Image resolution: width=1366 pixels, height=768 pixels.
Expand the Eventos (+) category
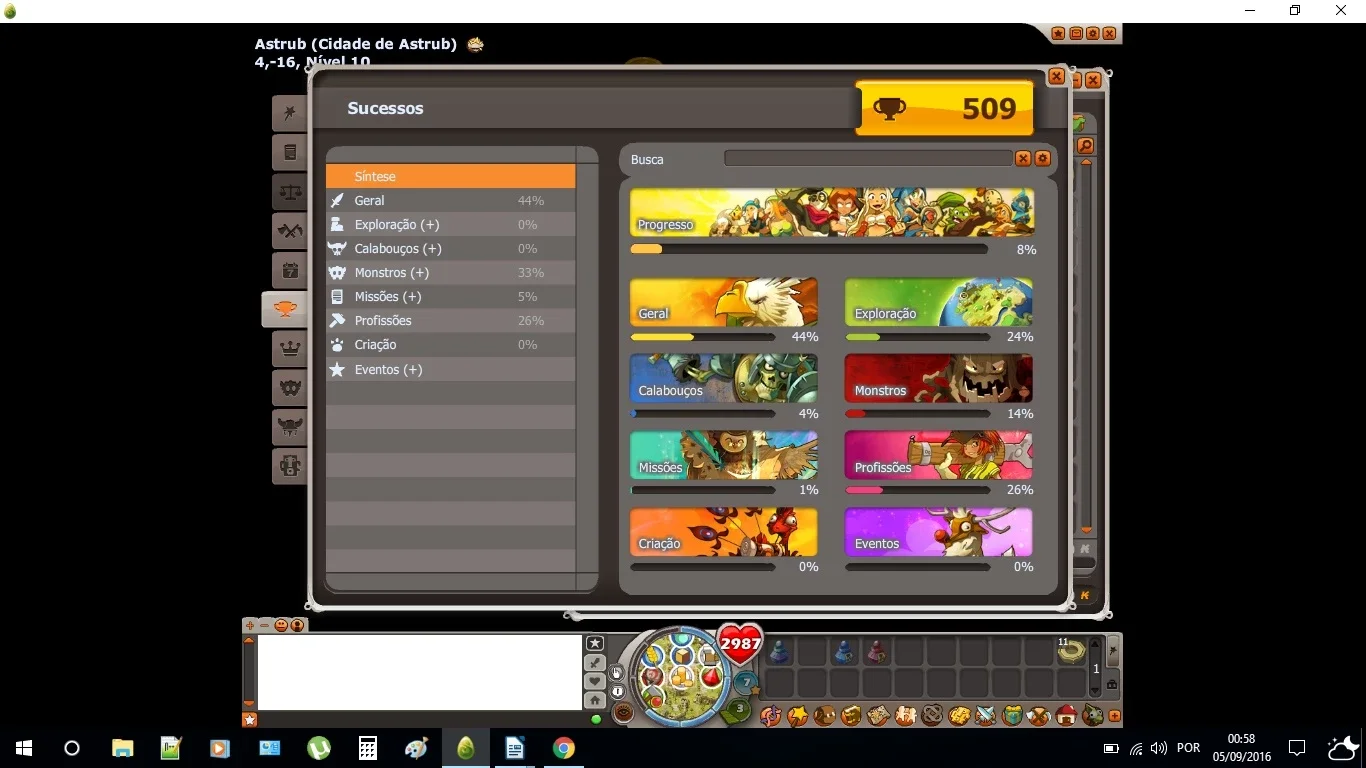click(450, 369)
